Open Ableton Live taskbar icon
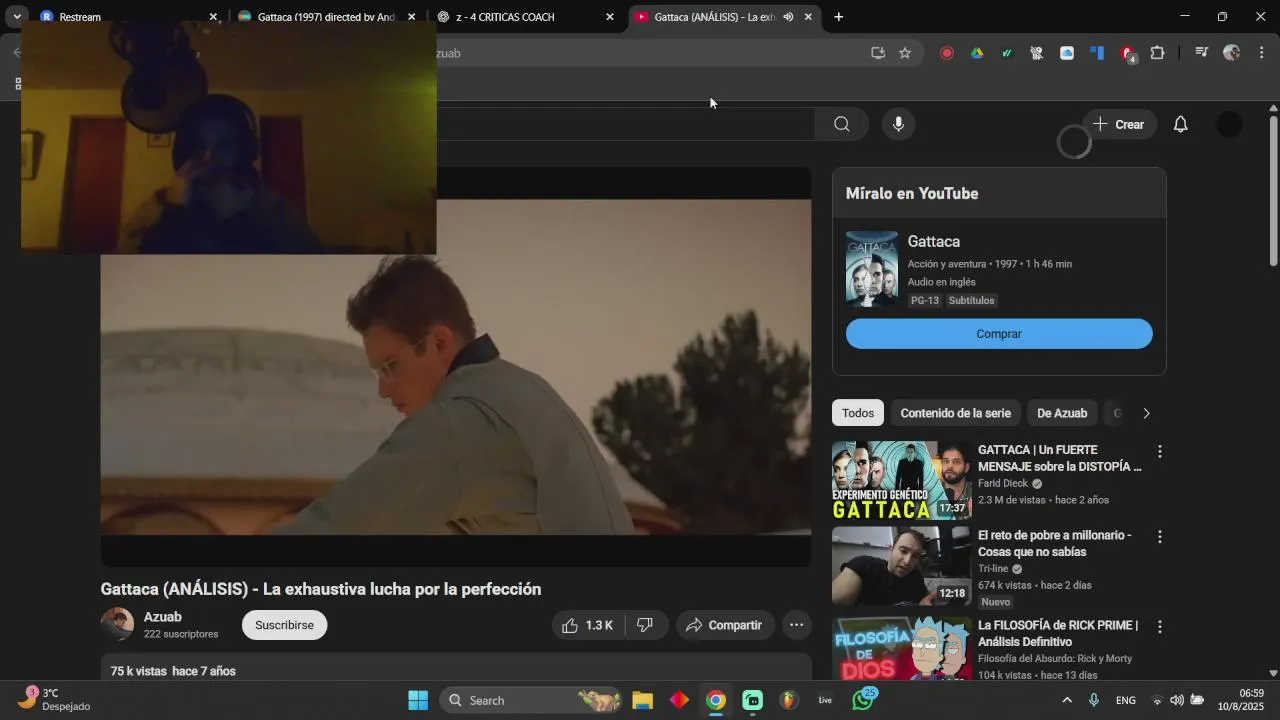 pyautogui.click(x=825, y=700)
